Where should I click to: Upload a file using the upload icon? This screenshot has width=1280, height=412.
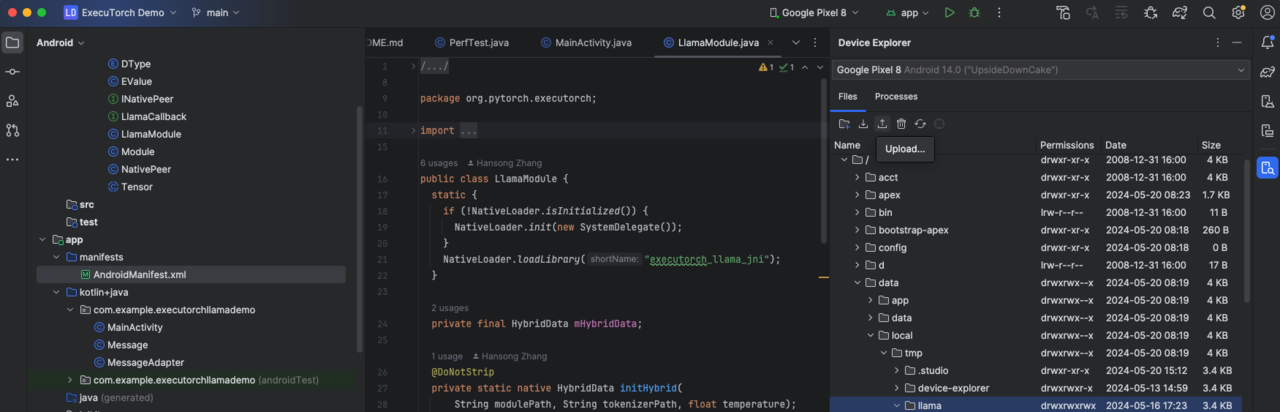coord(882,123)
